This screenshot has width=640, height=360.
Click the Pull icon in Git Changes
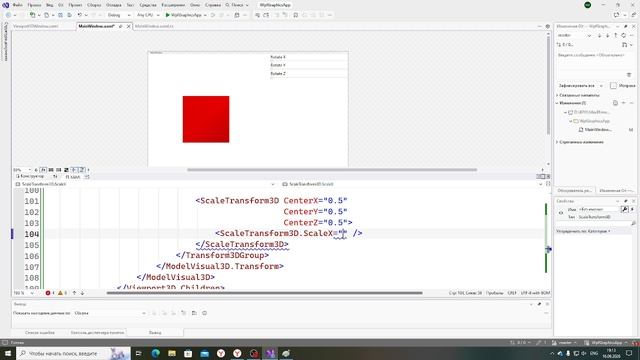point(607,36)
